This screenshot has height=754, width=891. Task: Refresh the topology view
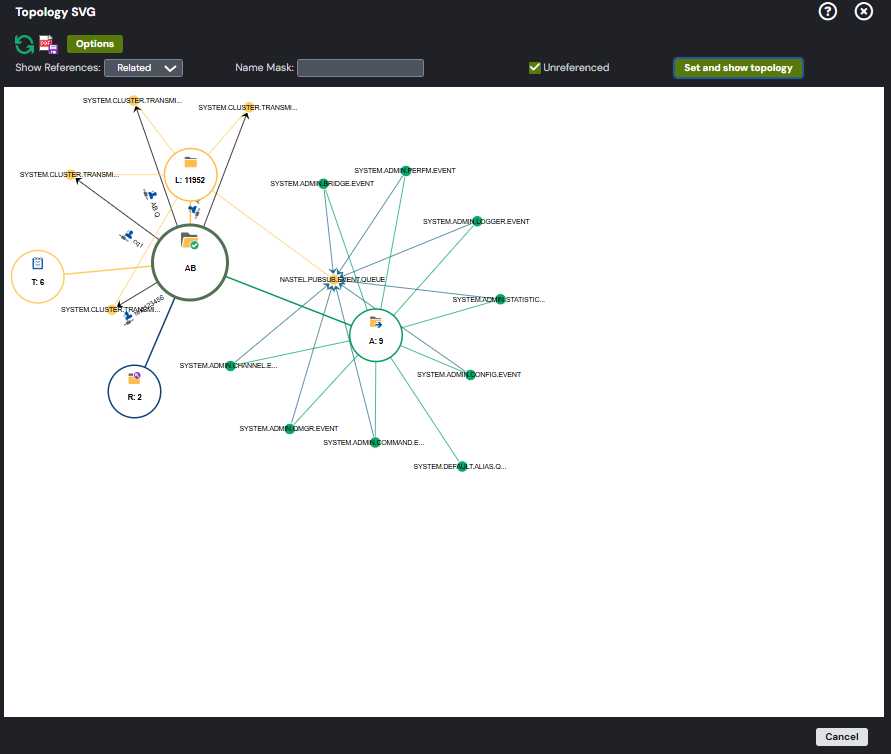24,44
